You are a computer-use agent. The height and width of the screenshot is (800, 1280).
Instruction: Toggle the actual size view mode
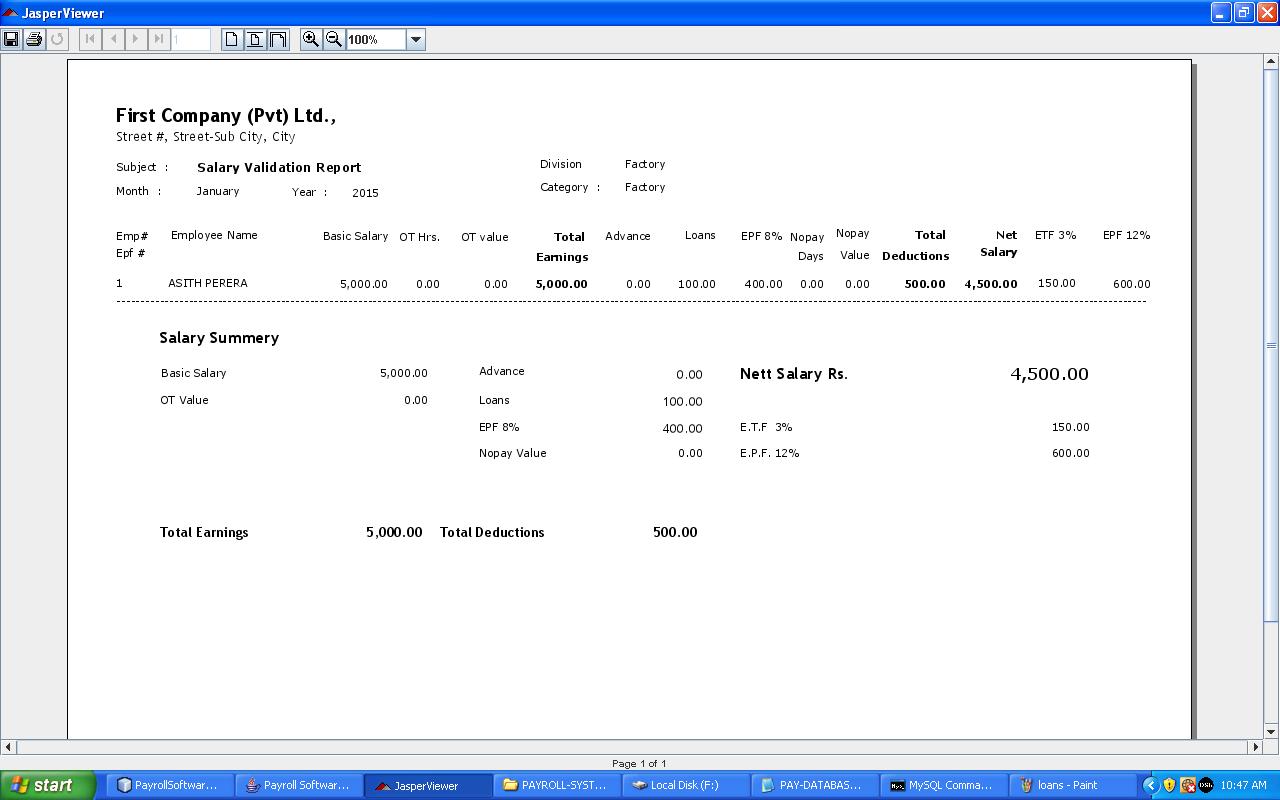[x=231, y=38]
